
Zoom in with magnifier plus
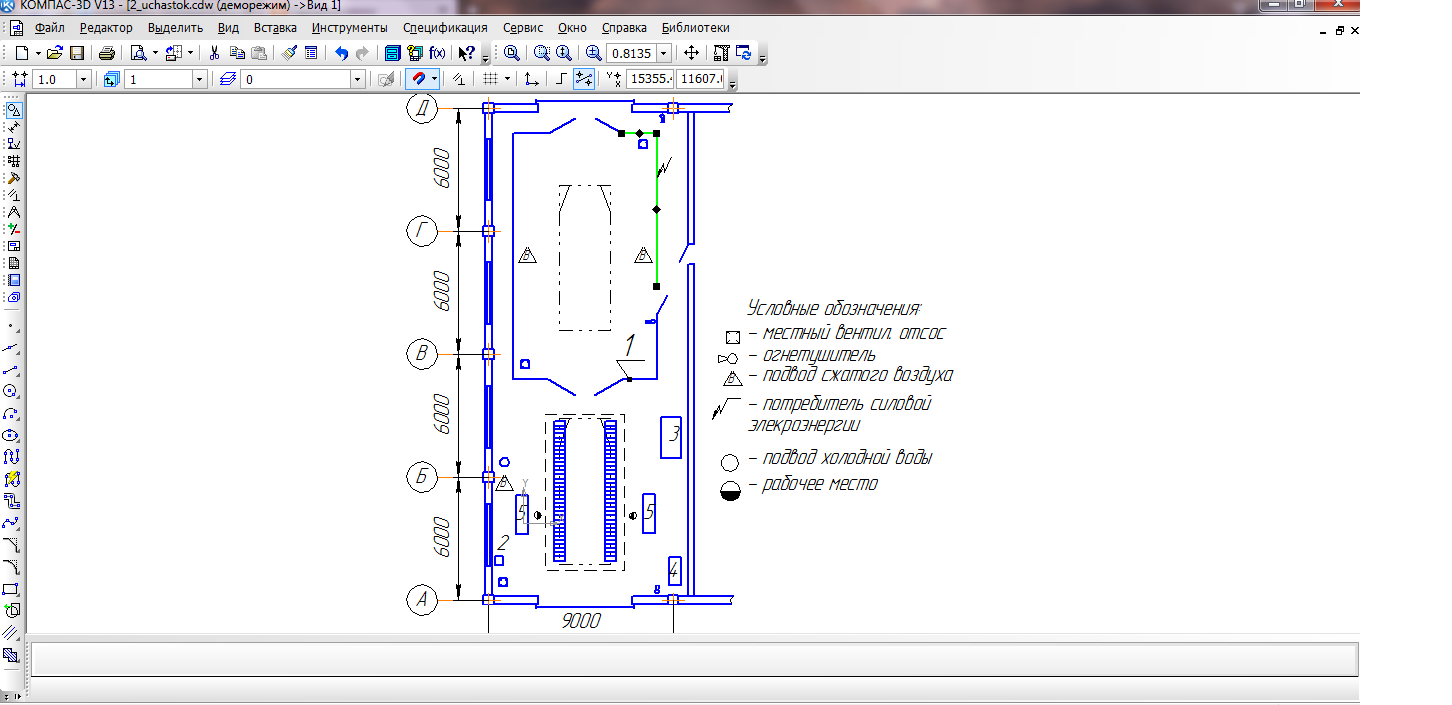(593, 53)
